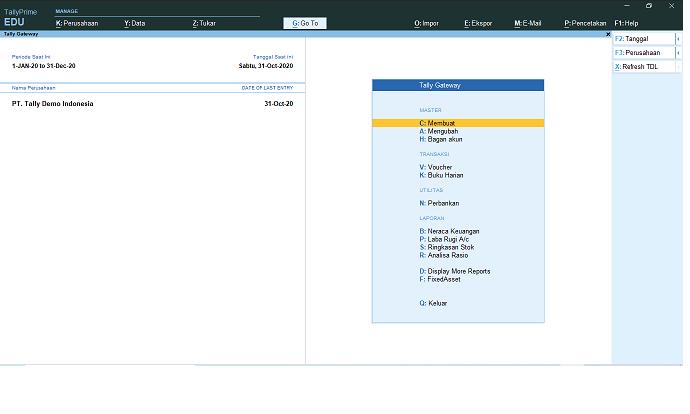Open the Z: Tukar menu
Image resolution: width=690 pixels, height=414 pixels.
(203, 22)
